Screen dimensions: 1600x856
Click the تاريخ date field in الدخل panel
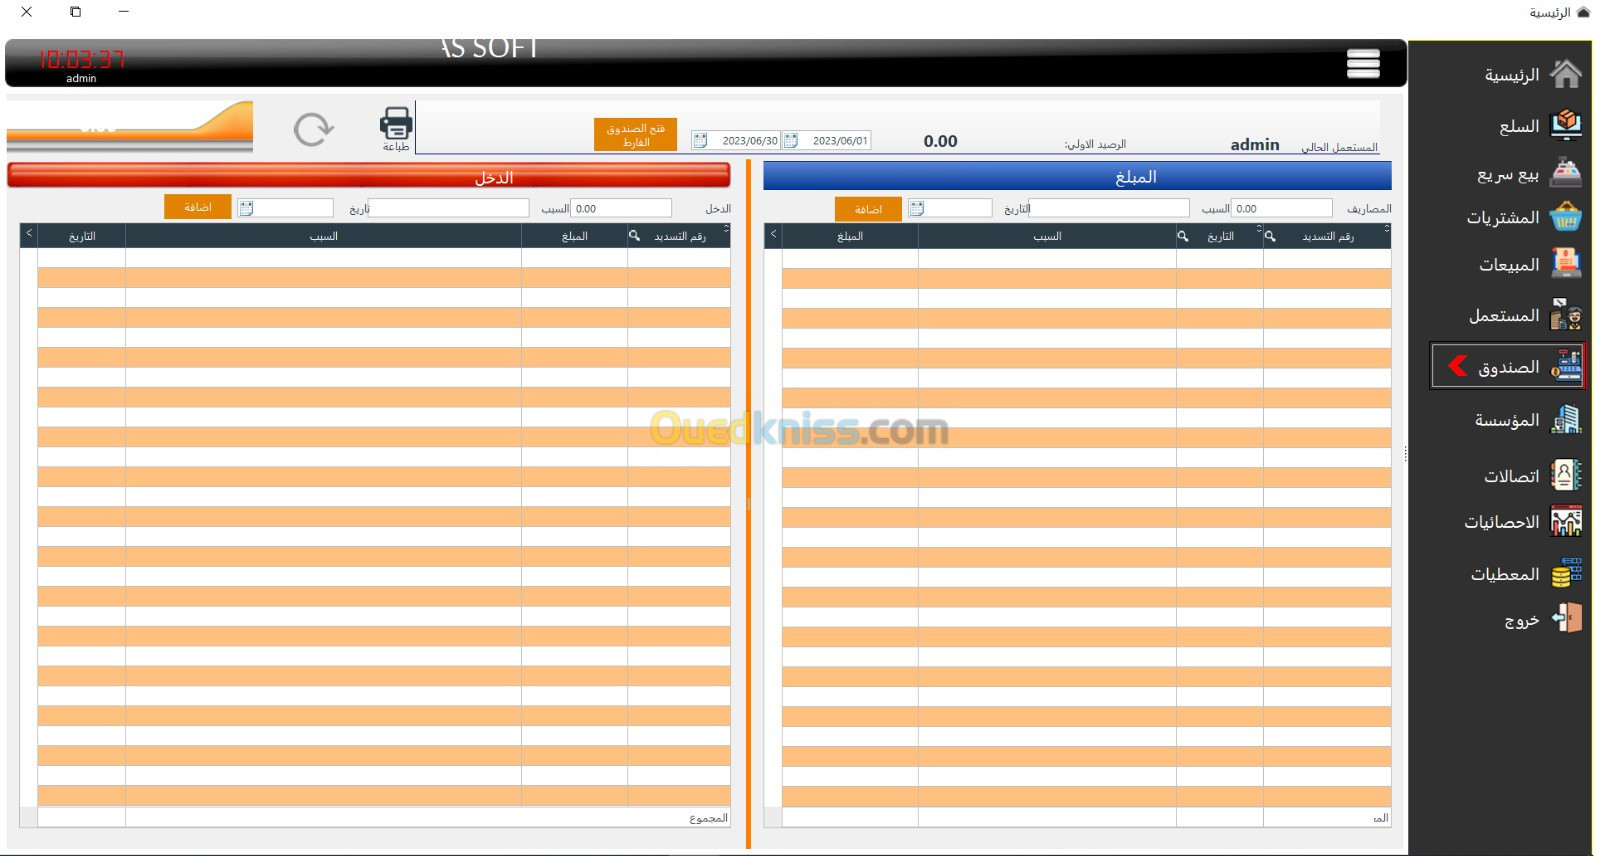click(285, 208)
